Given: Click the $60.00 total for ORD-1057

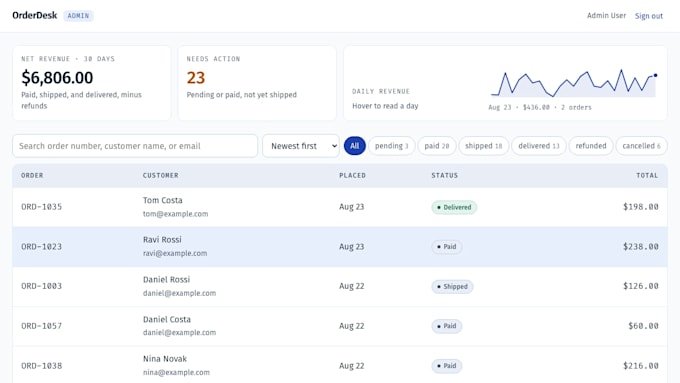Looking at the screenshot, I should 644,326.
